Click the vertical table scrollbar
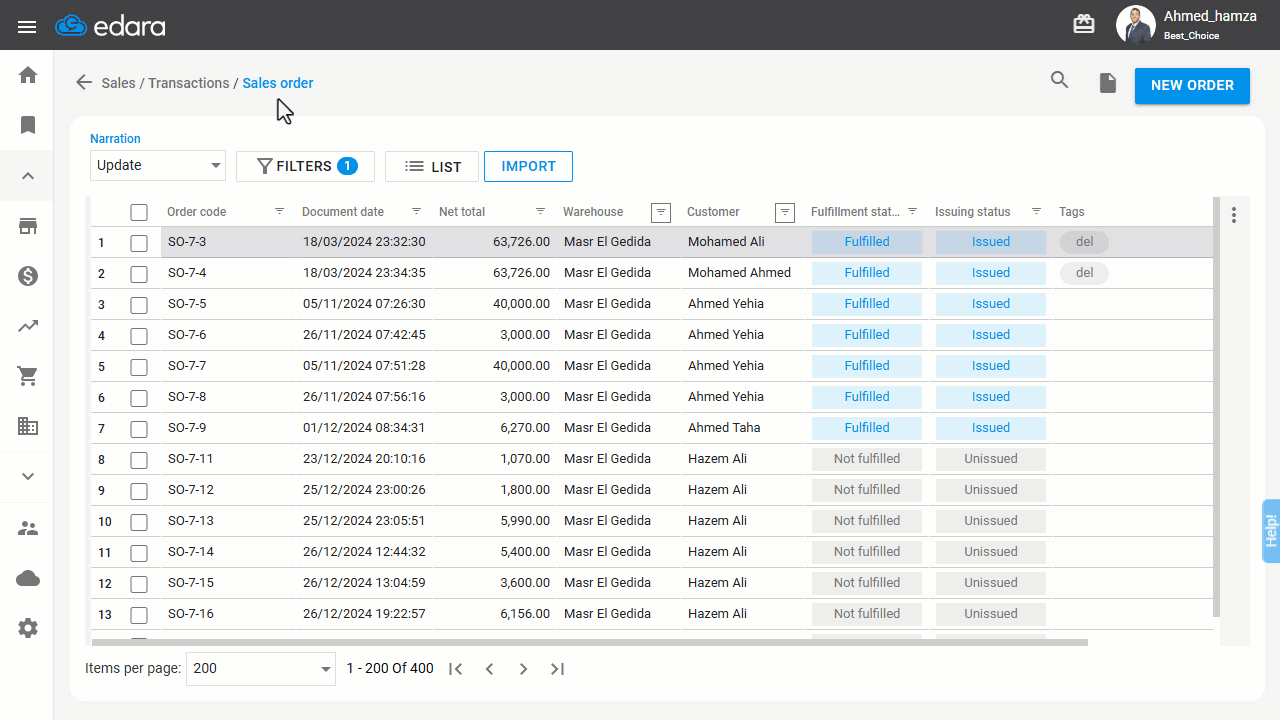This screenshot has width=1280, height=720. (x=1217, y=407)
